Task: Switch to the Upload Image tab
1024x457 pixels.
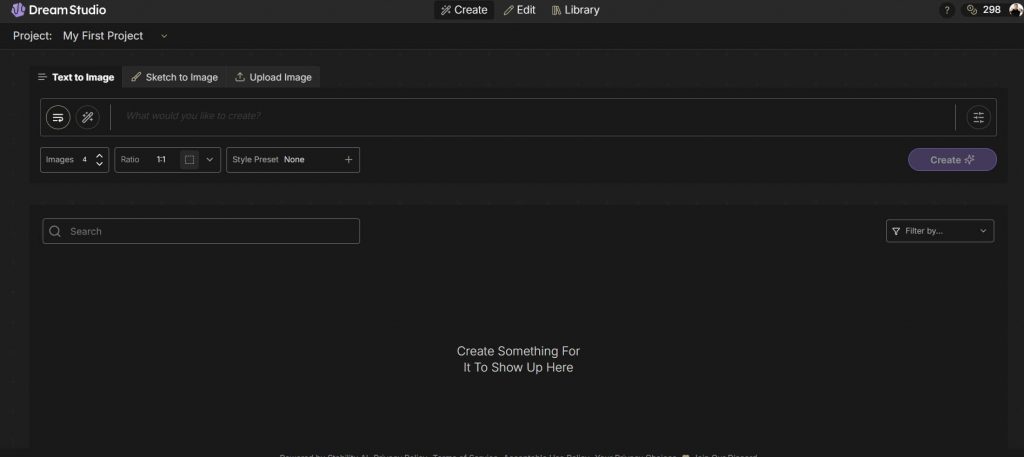Action: click(273, 77)
